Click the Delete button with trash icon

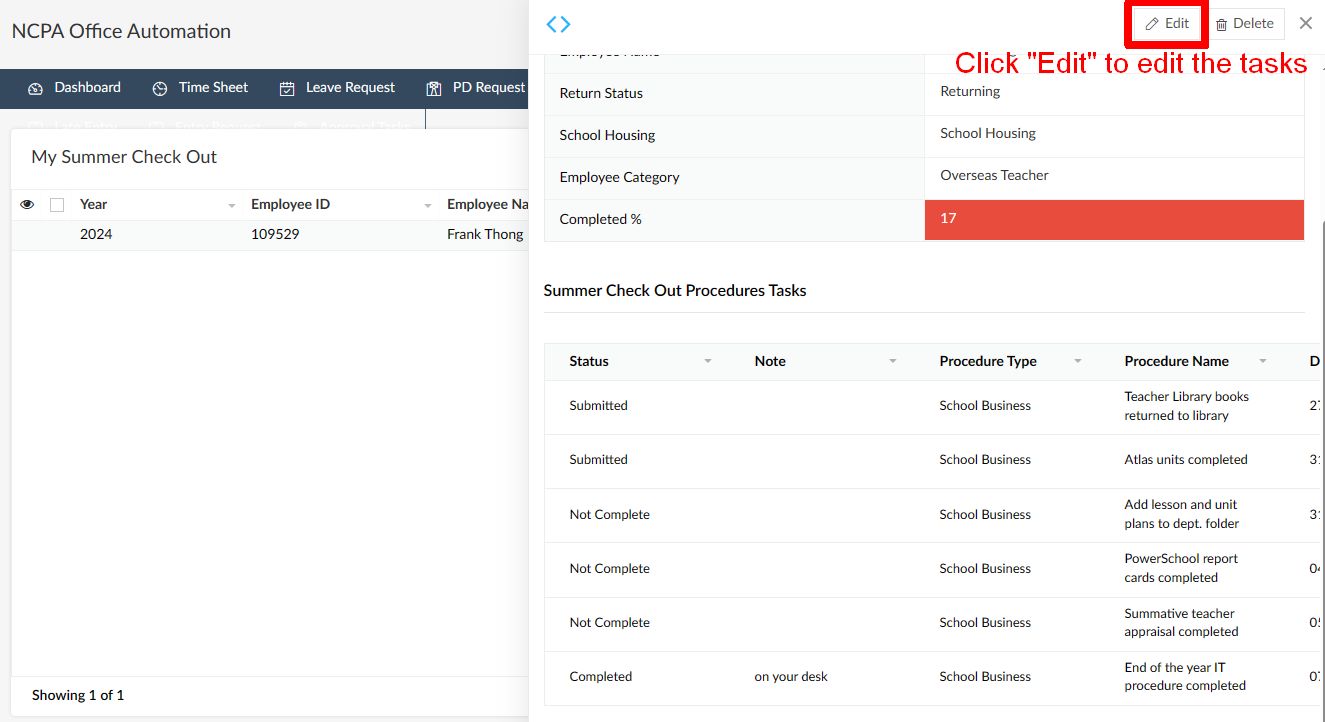point(1245,24)
